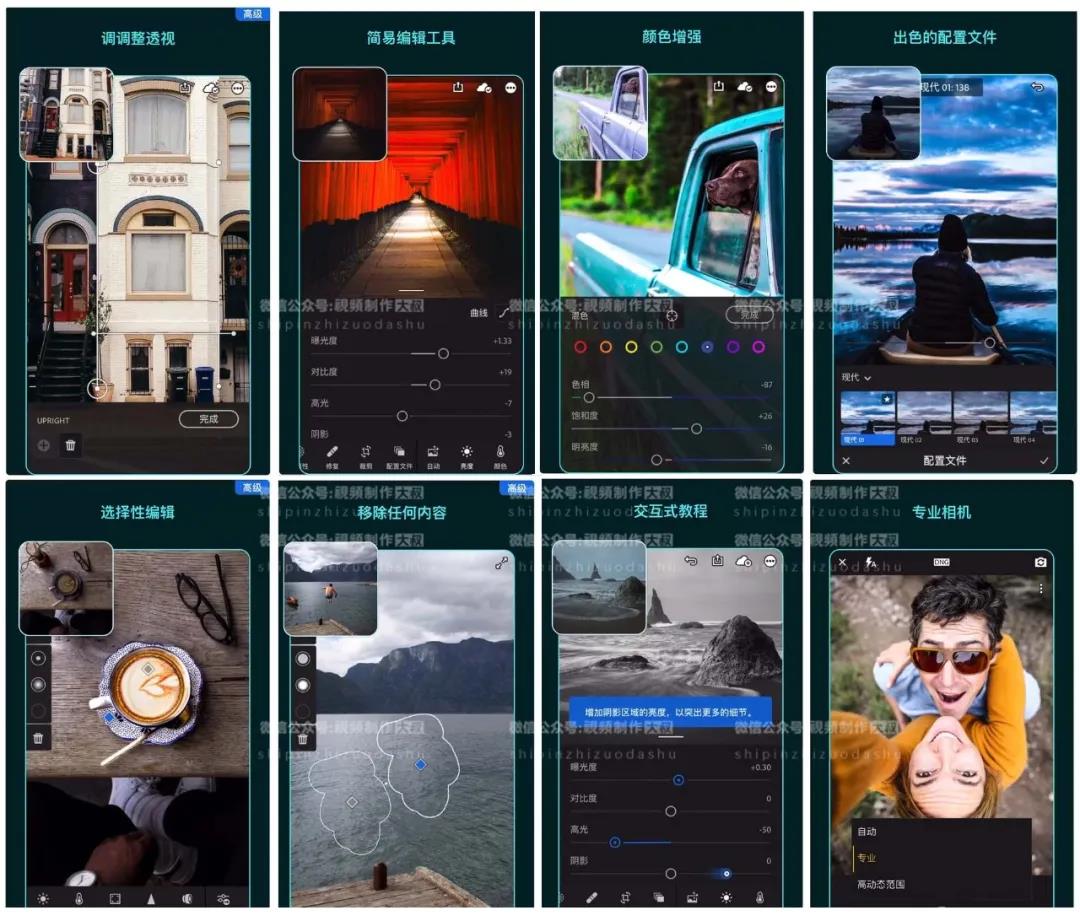The height and width of the screenshot is (921, 1080).
Task: Select green color circle in 混色
Action: [656, 347]
